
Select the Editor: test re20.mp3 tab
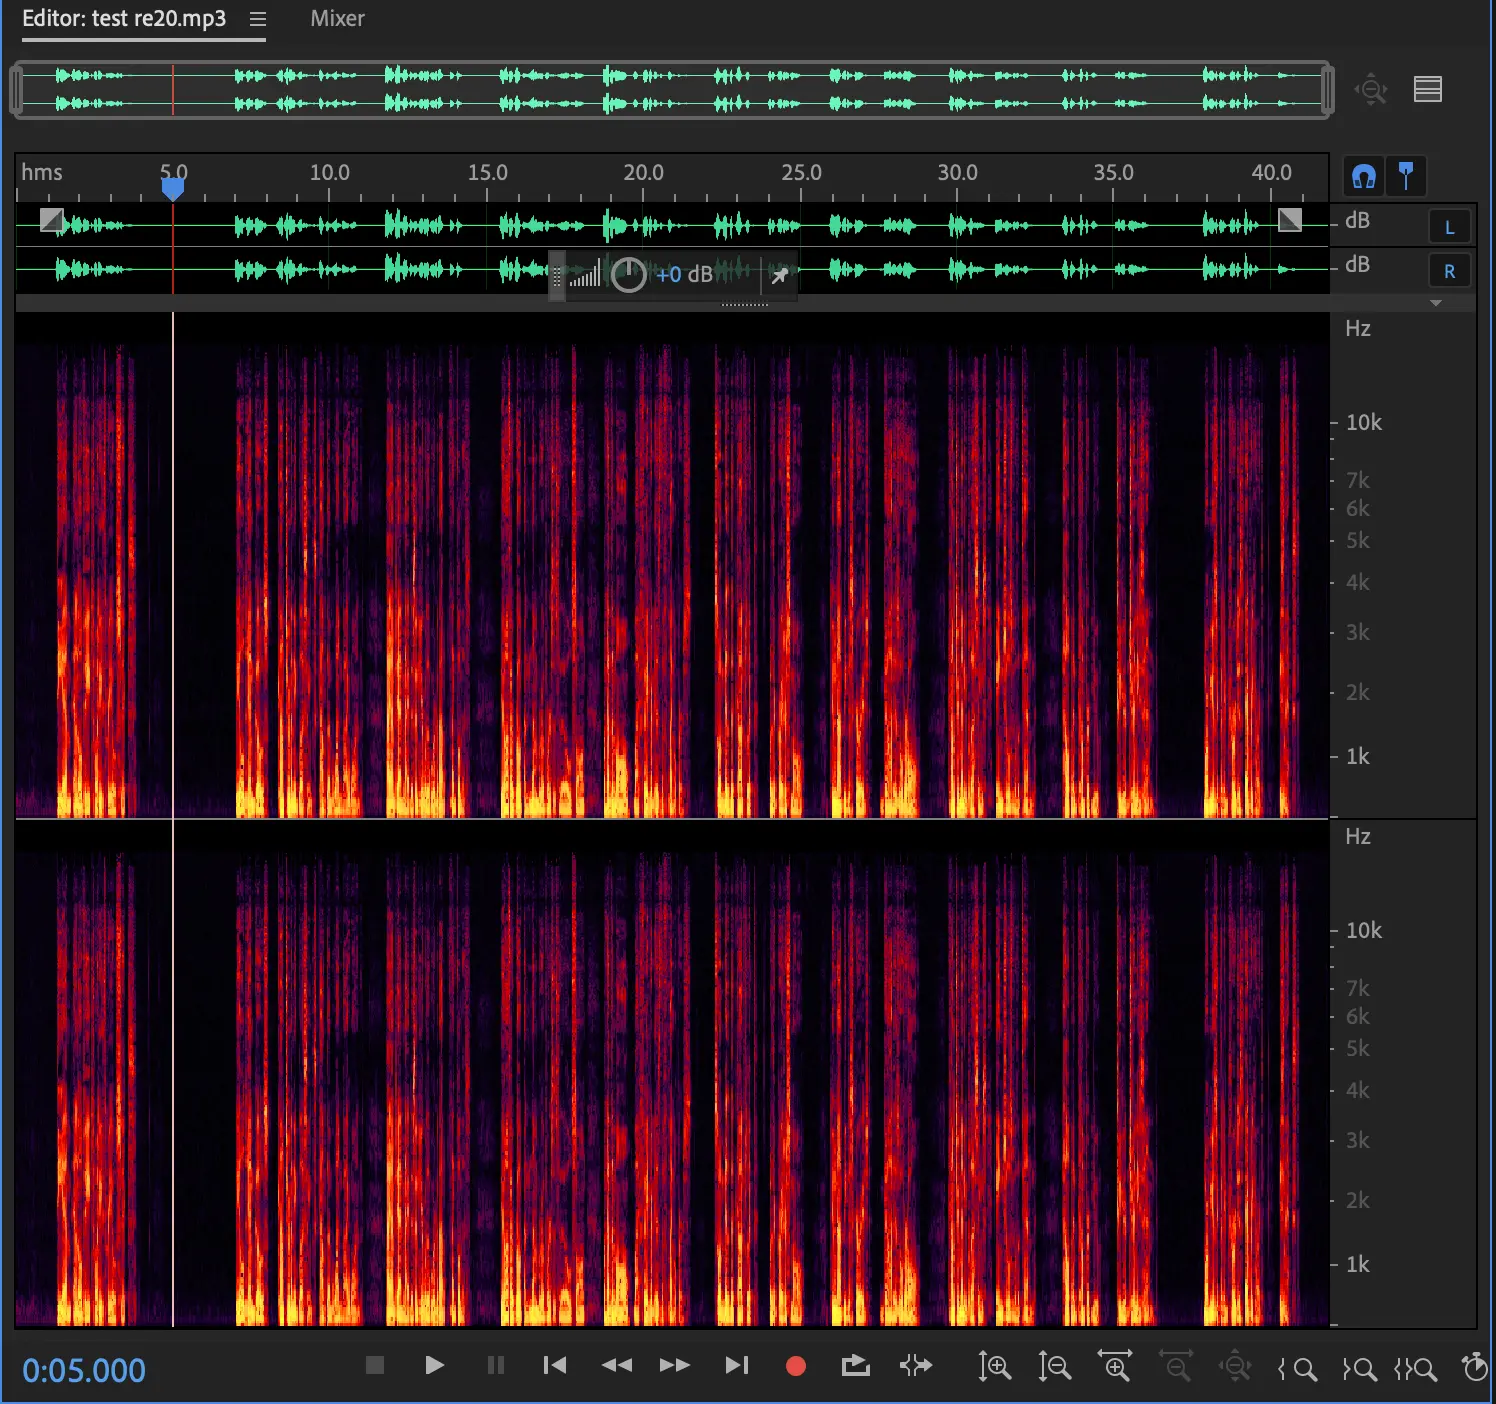pos(124,19)
